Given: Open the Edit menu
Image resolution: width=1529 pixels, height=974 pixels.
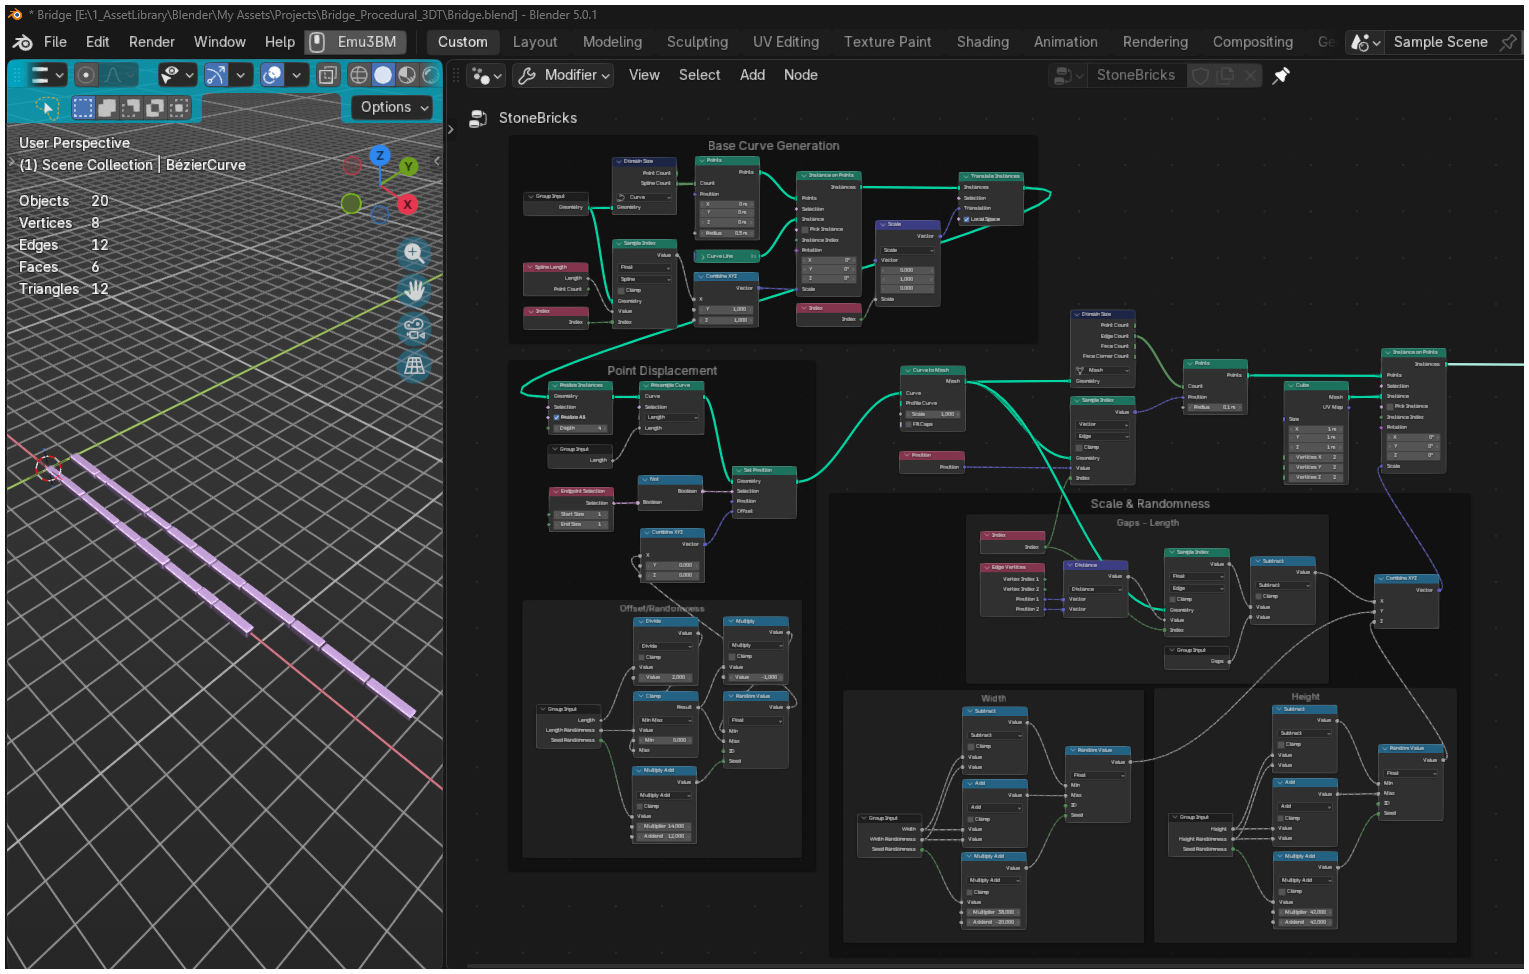Looking at the screenshot, I should click(x=98, y=42).
